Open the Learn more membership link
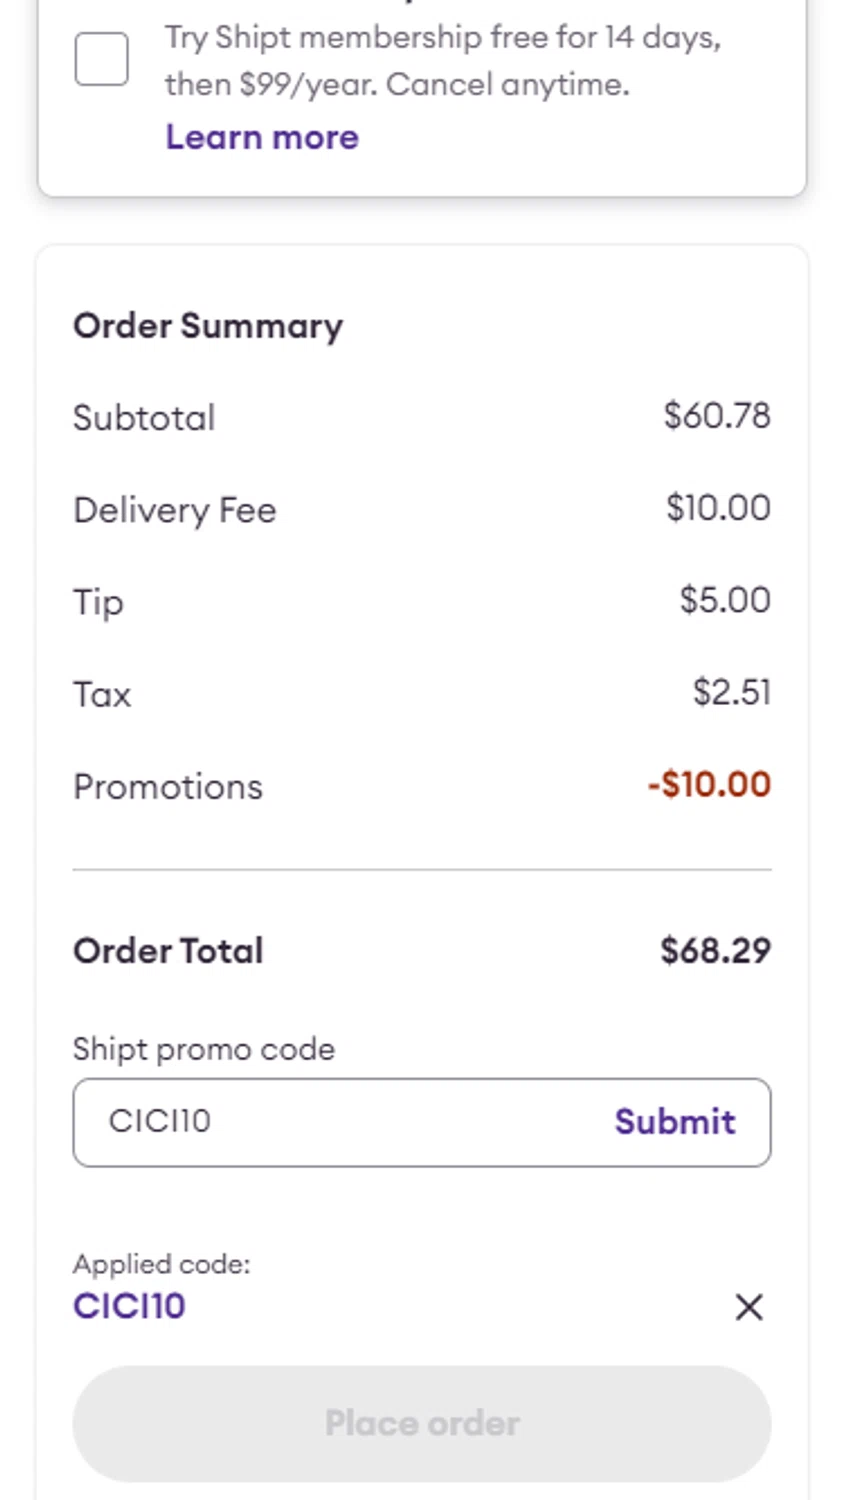Image resolution: width=843 pixels, height=1500 pixels. tap(261, 137)
